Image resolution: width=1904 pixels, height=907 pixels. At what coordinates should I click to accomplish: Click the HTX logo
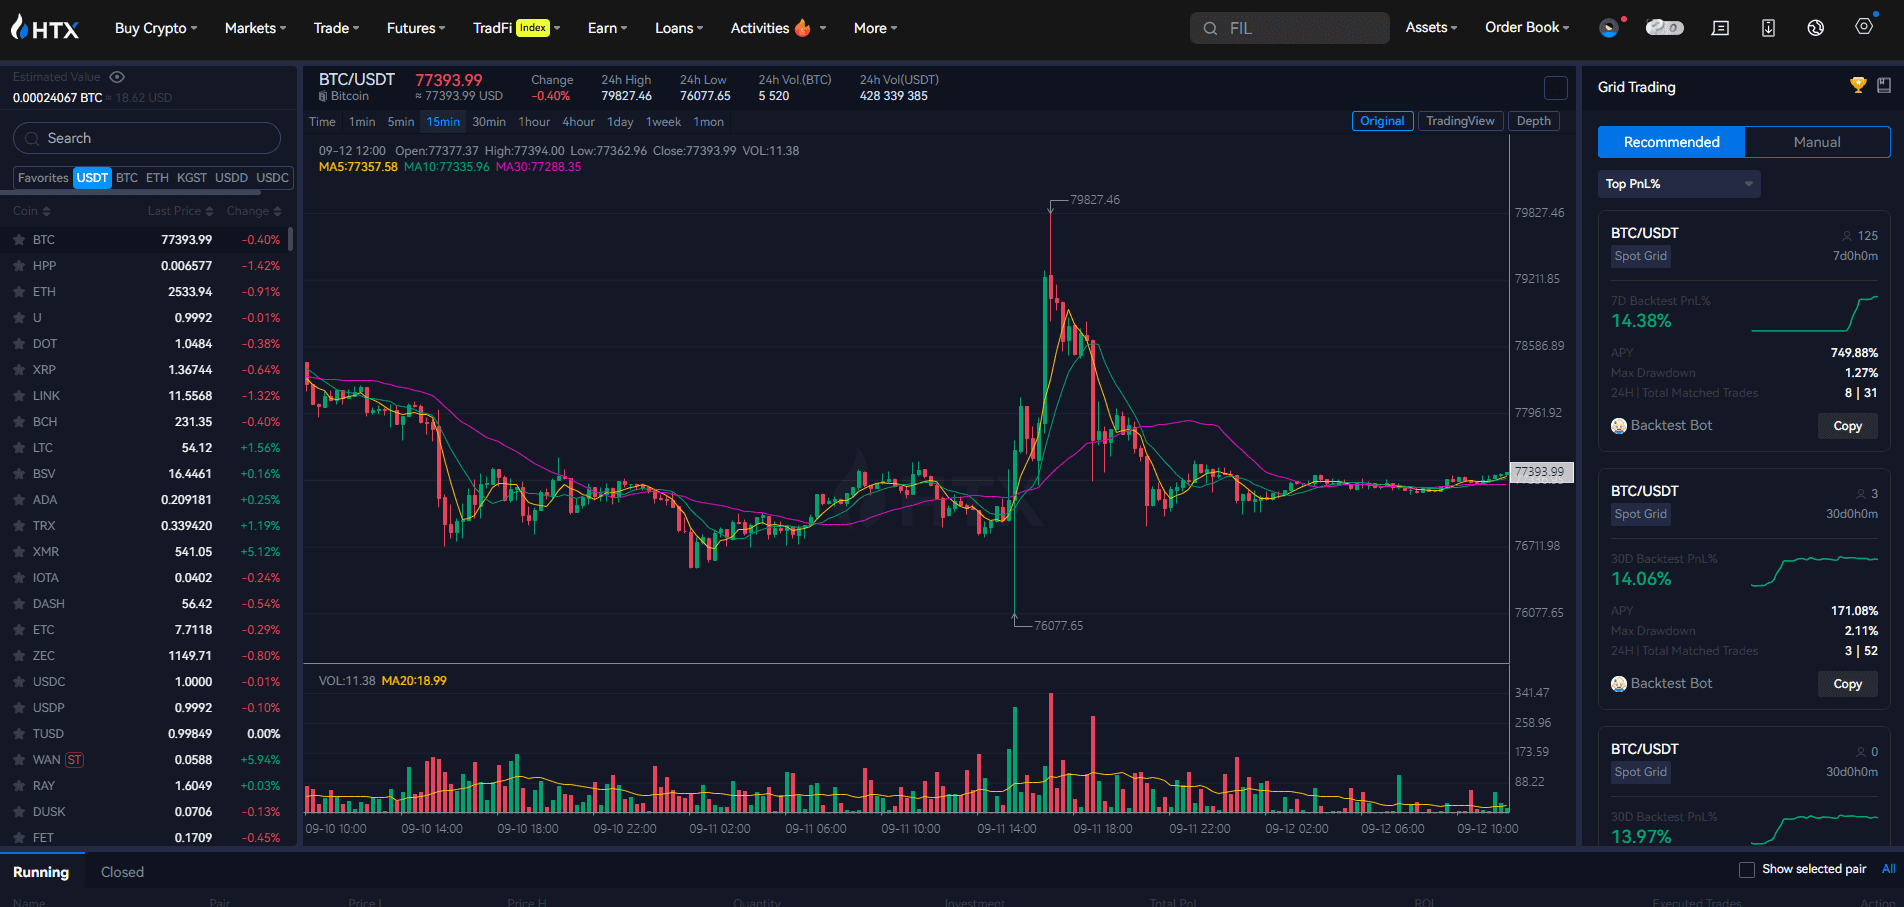coord(45,28)
